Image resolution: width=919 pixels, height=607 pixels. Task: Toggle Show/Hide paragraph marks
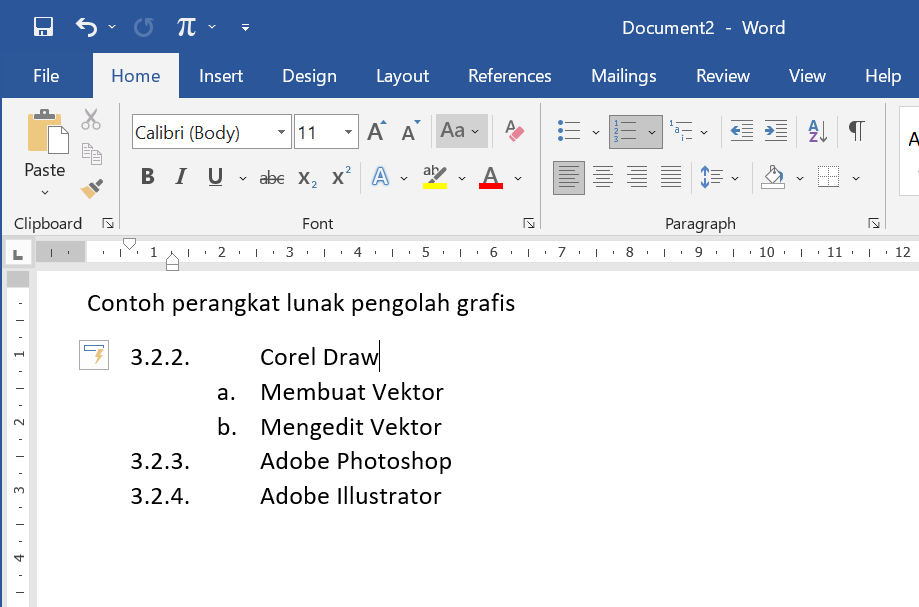(856, 131)
